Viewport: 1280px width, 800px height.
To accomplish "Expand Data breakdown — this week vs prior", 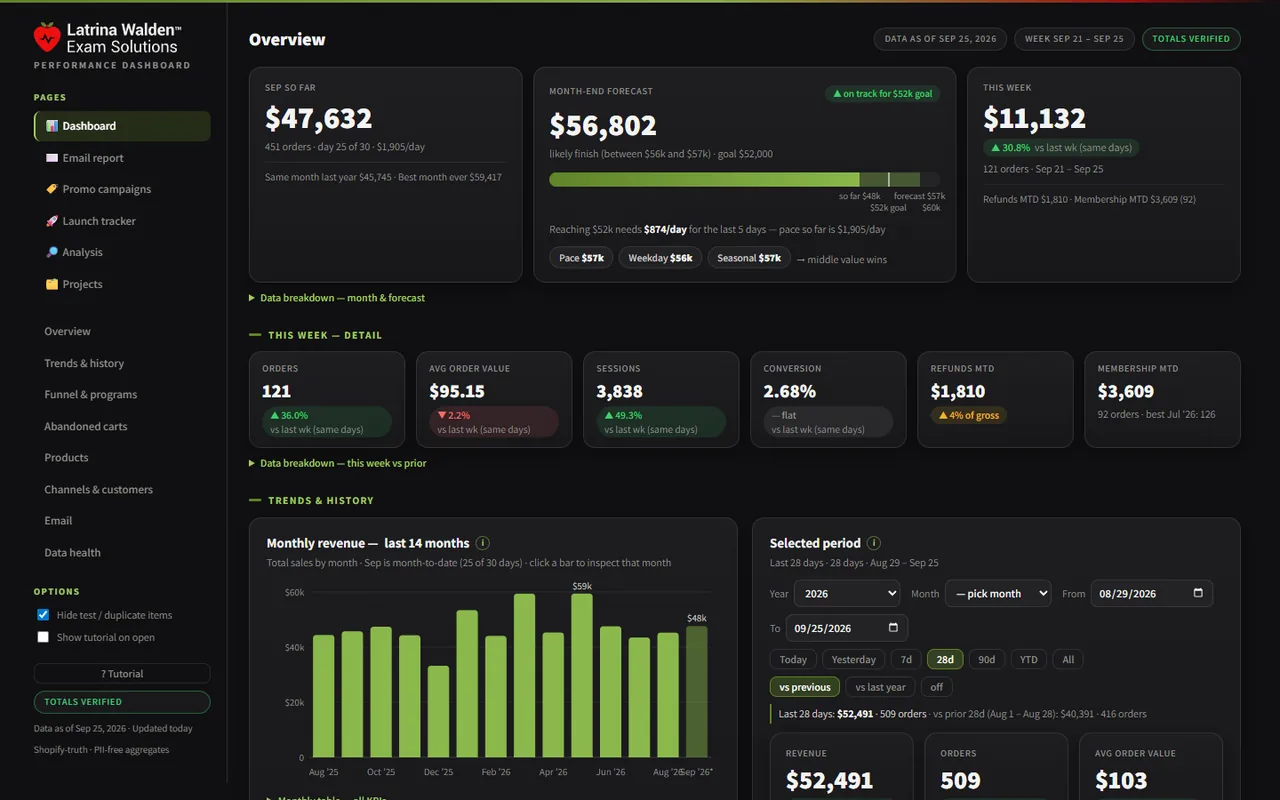I will click(x=338, y=463).
